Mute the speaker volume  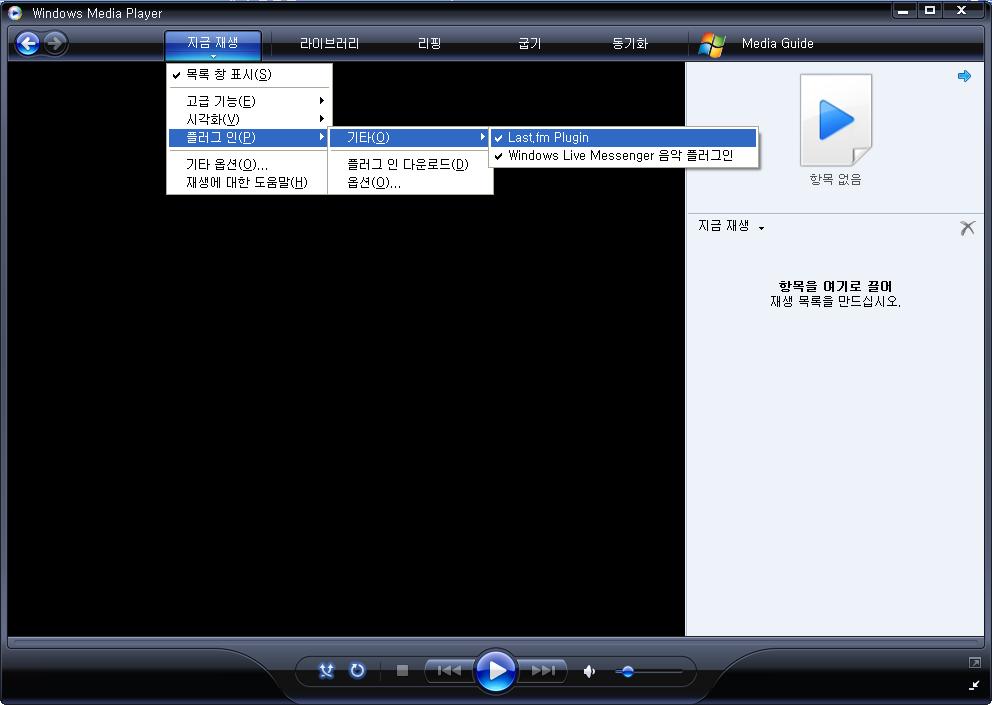pyautogui.click(x=589, y=671)
